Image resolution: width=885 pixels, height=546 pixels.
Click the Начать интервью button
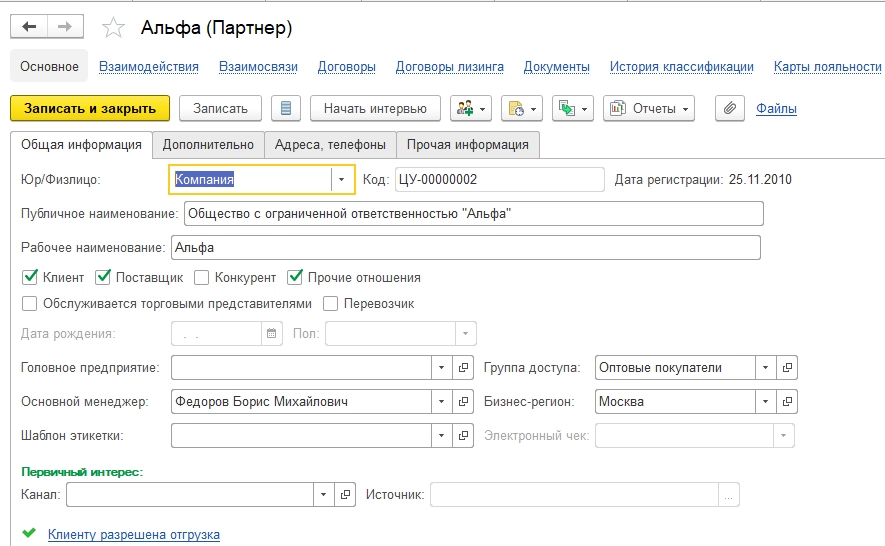(375, 108)
